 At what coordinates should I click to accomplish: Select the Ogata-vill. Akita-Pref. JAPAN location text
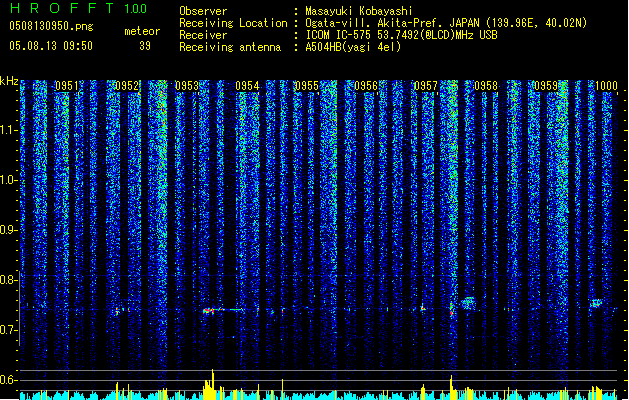click(x=446, y=23)
